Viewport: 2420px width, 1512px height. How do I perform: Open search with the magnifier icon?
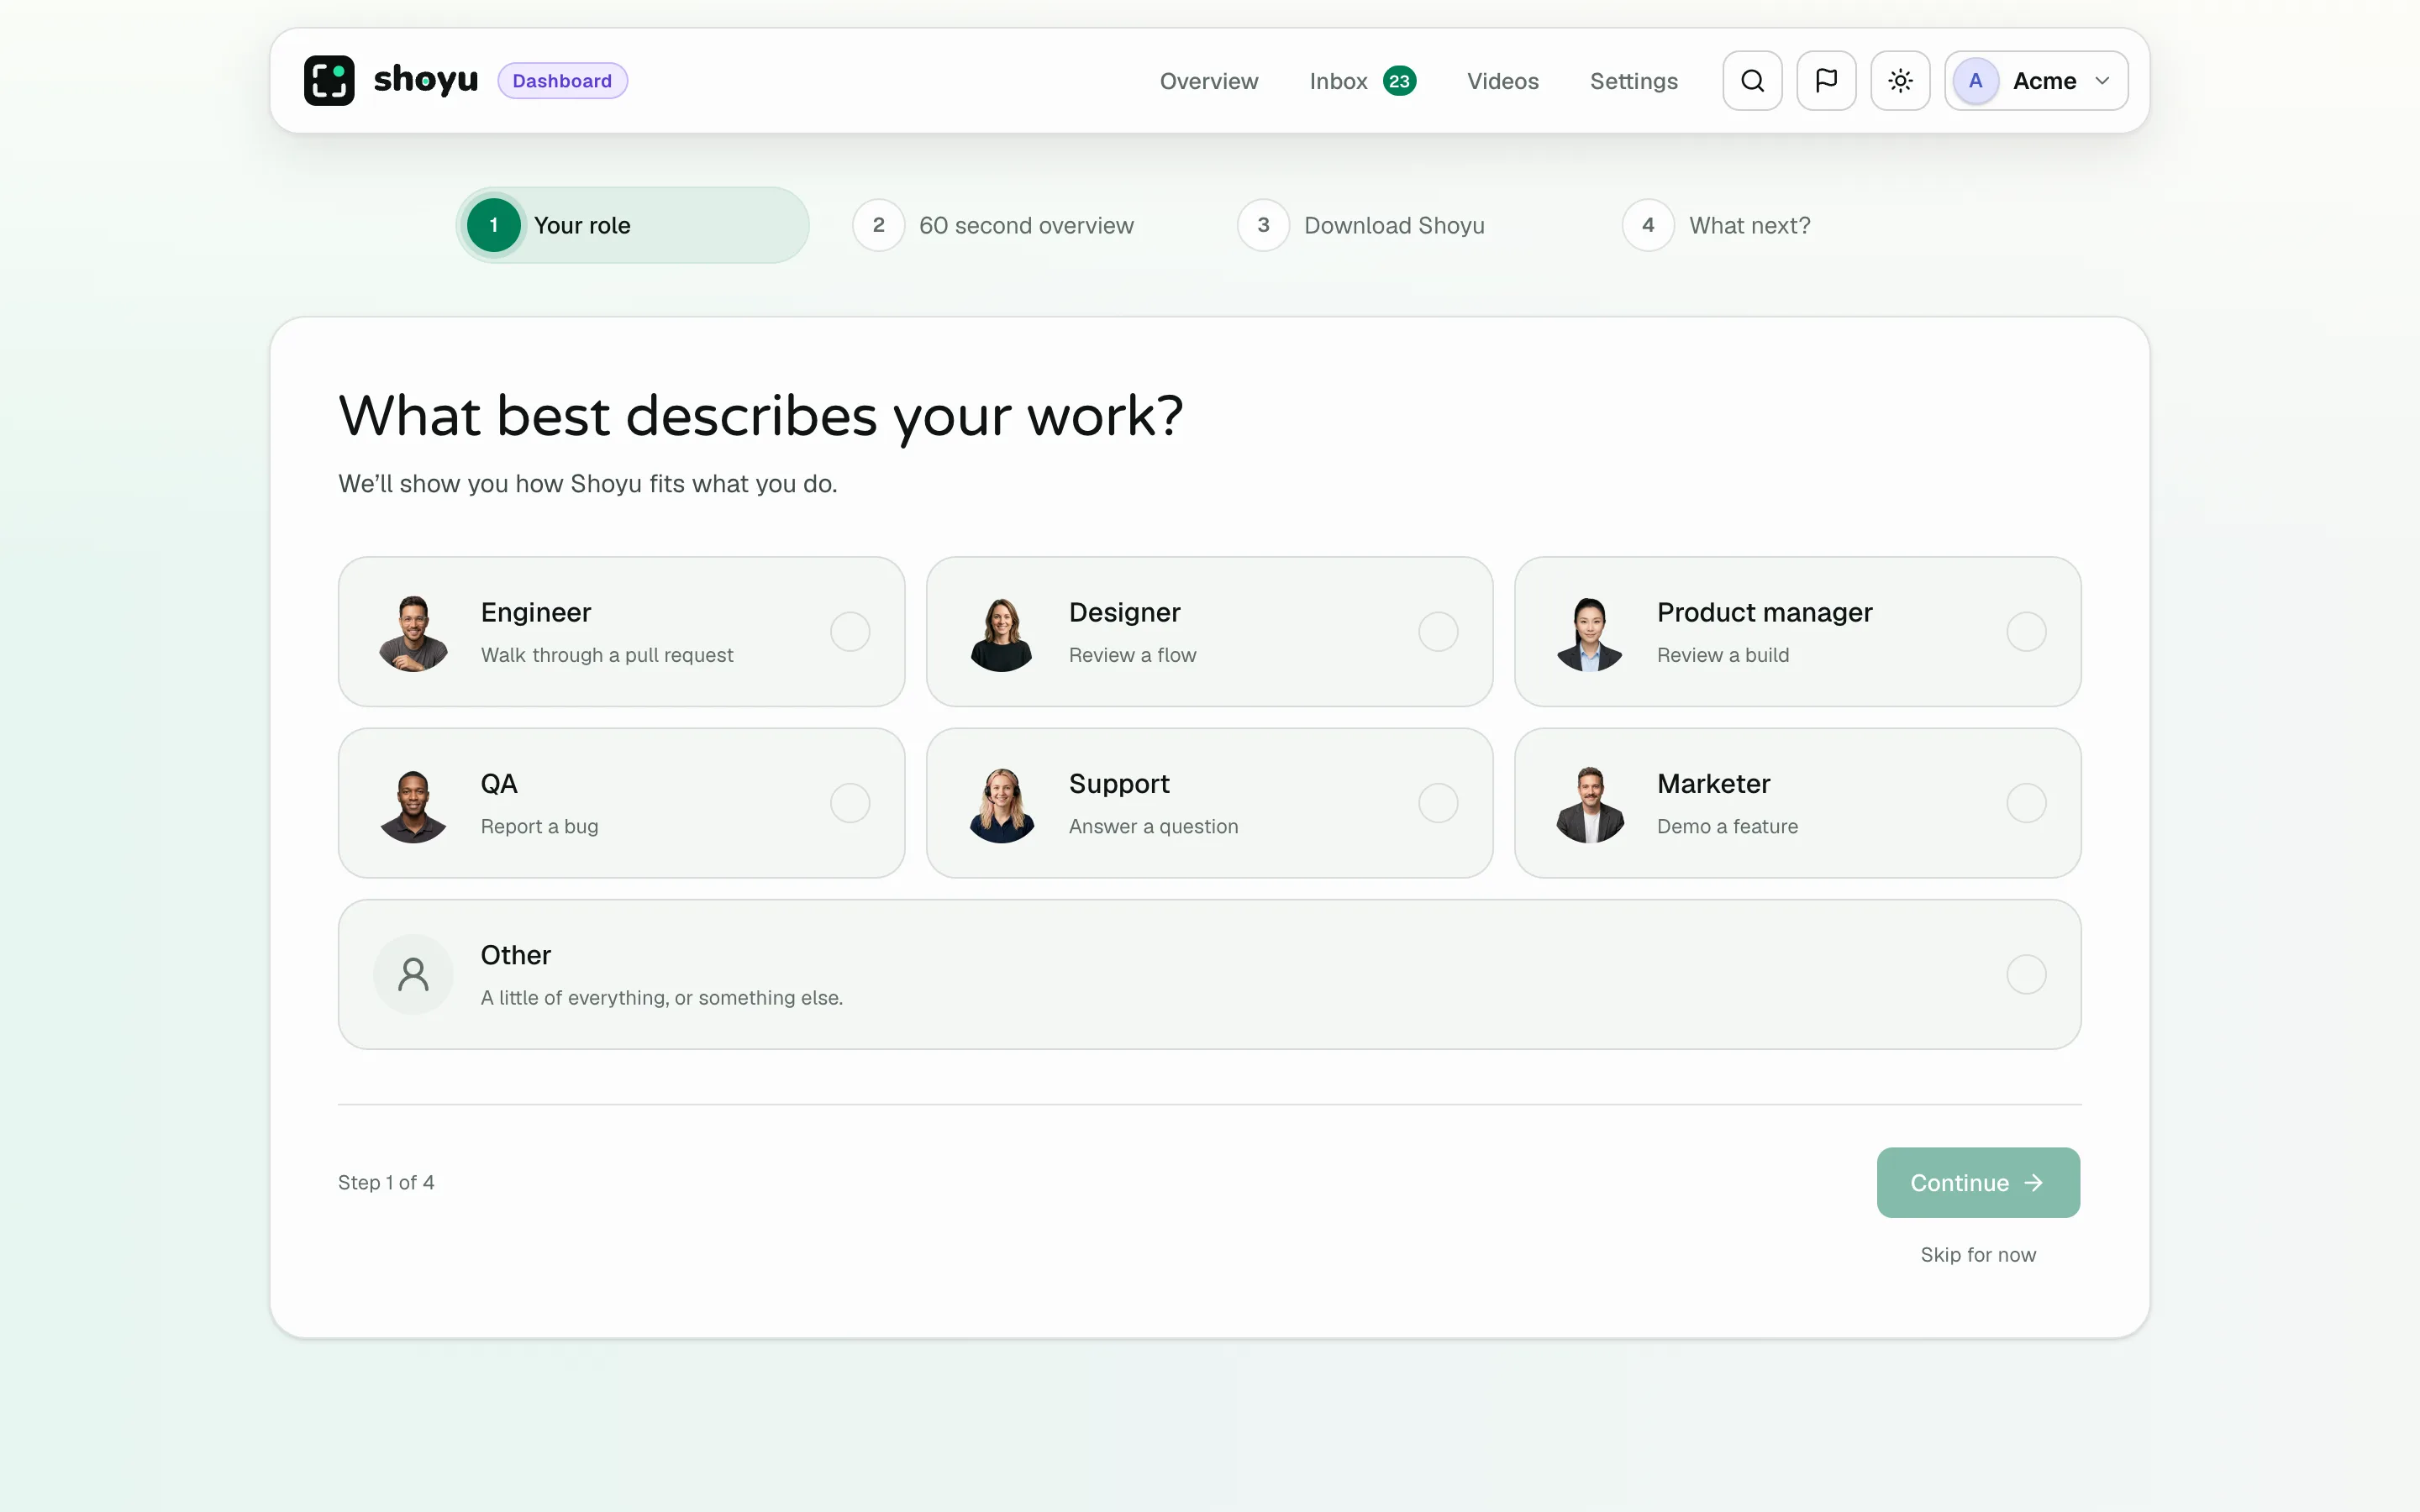[x=1752, y=81]
